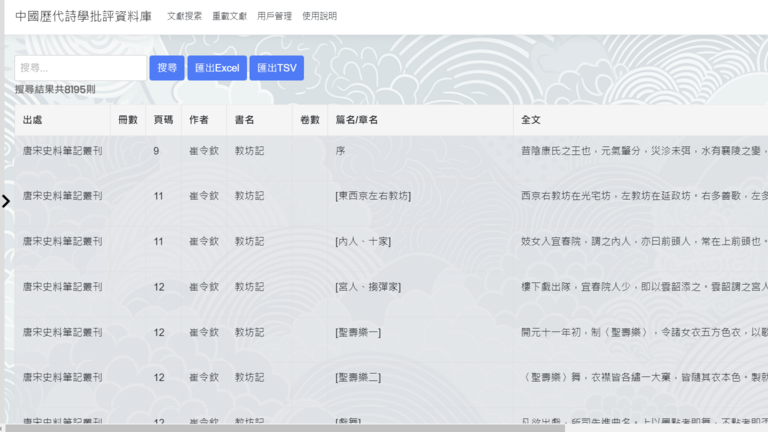Click the 頁碼 column header

coord(163,120)
